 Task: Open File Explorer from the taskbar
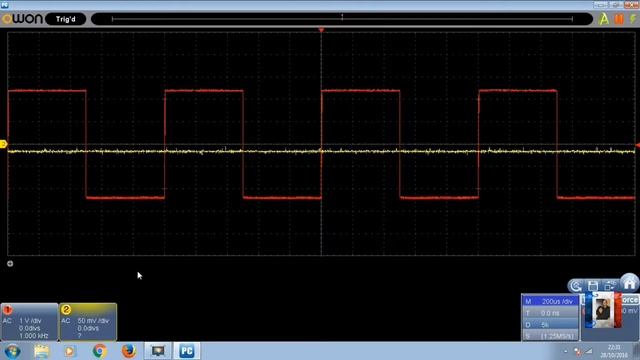tap(41, 351)
